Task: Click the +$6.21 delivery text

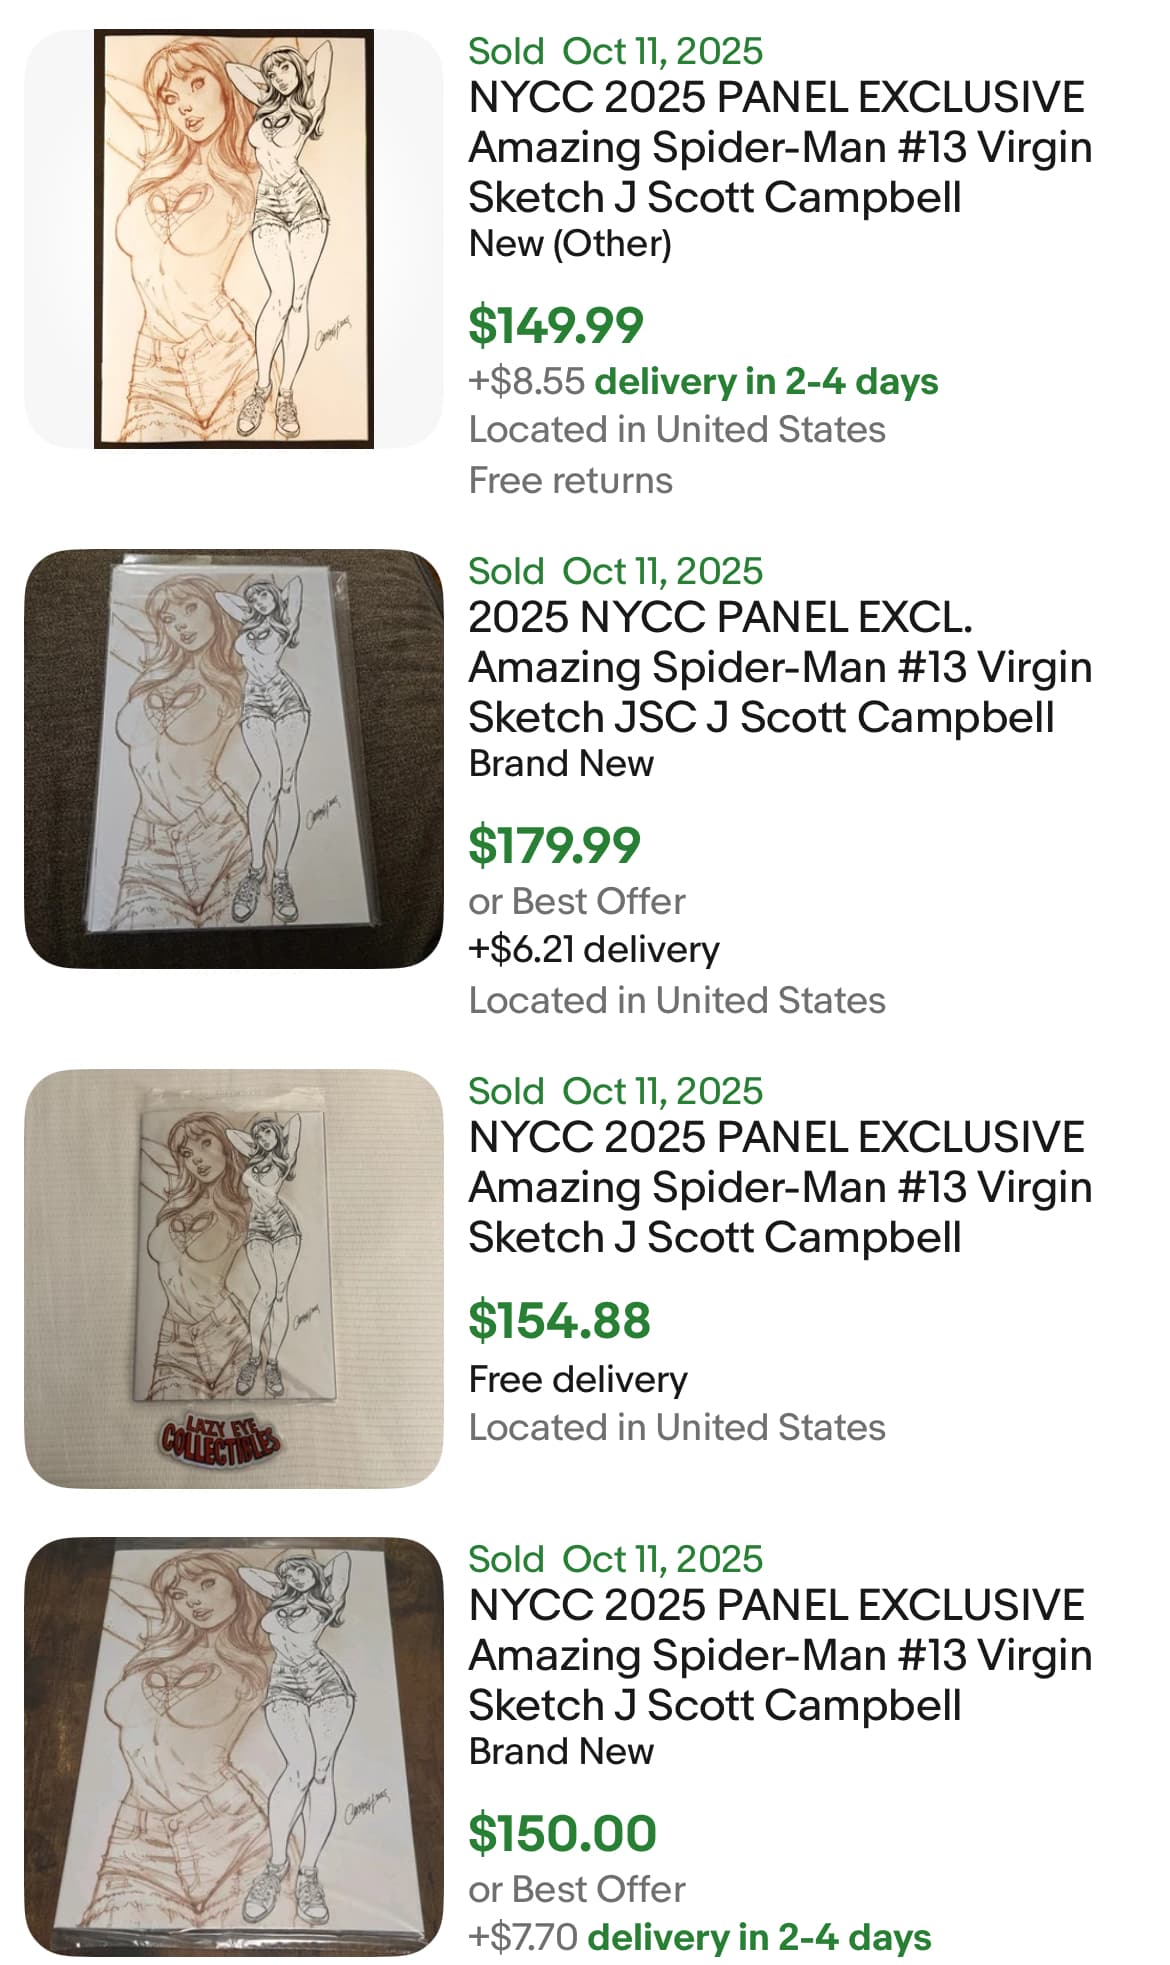Action: [593, 949]
